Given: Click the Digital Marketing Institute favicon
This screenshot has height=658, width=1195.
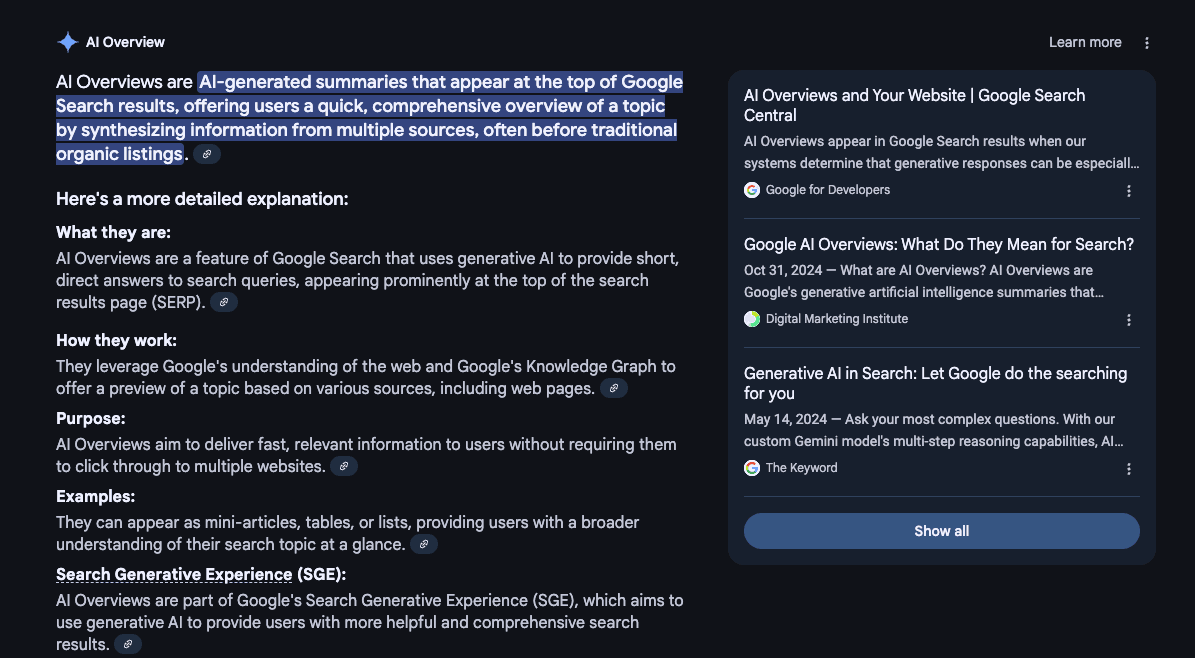Looking at the screenshot, I should [752, 319].
